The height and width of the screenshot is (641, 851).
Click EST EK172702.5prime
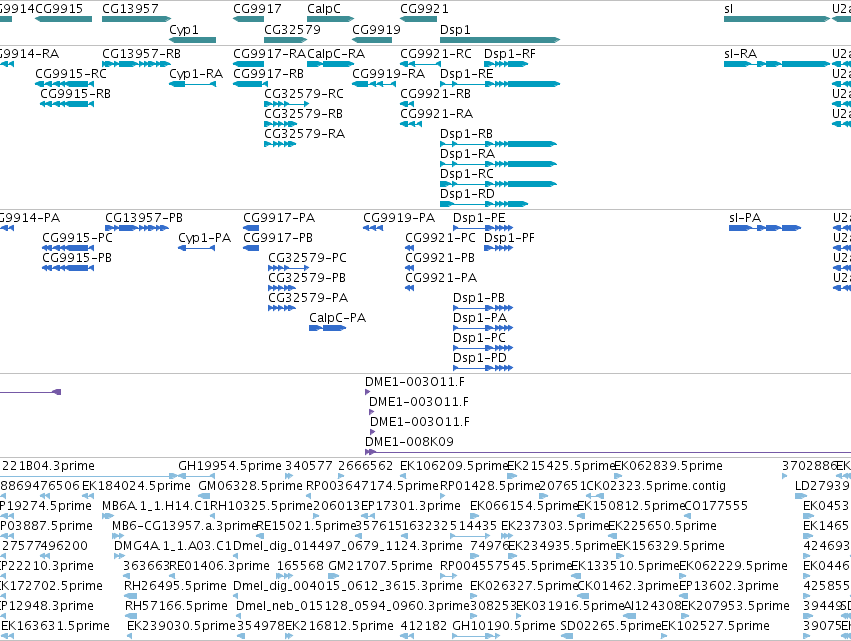pos(3,596)
